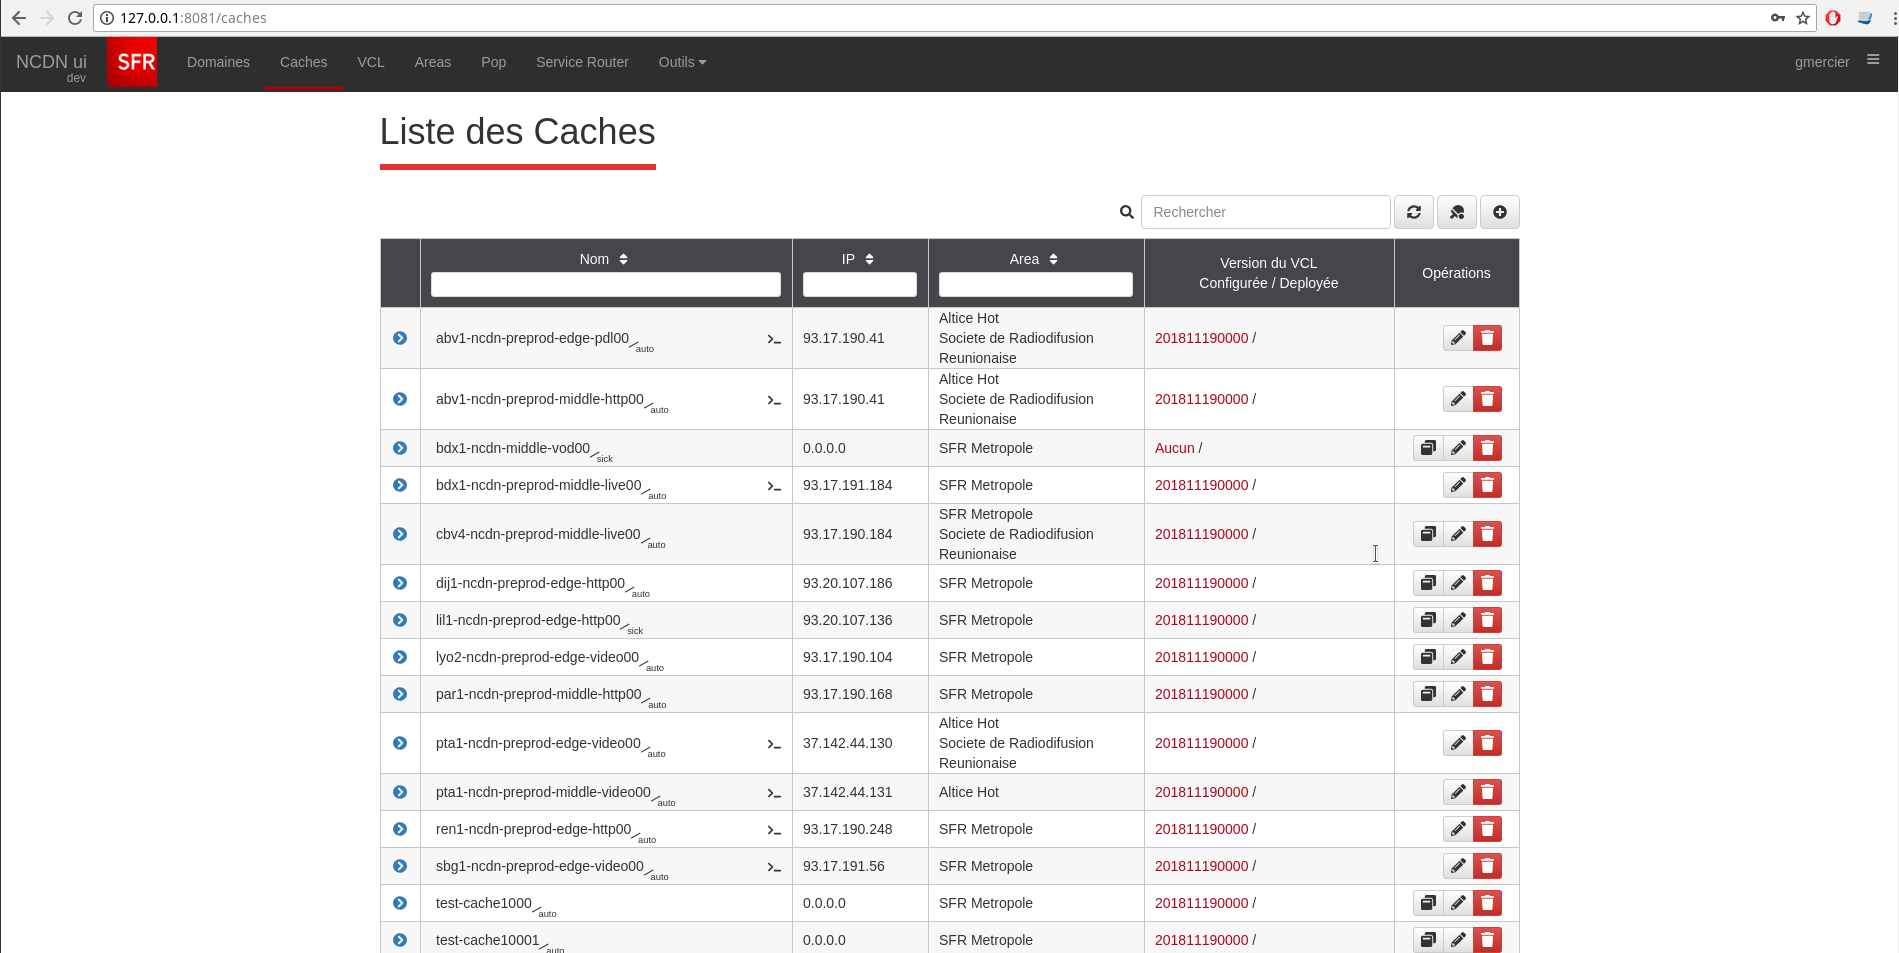Click the Area column filter input
Image resolution: width=1899 pixels, height=953 pixels.
pyautogui.click(x=1035, y=285)
